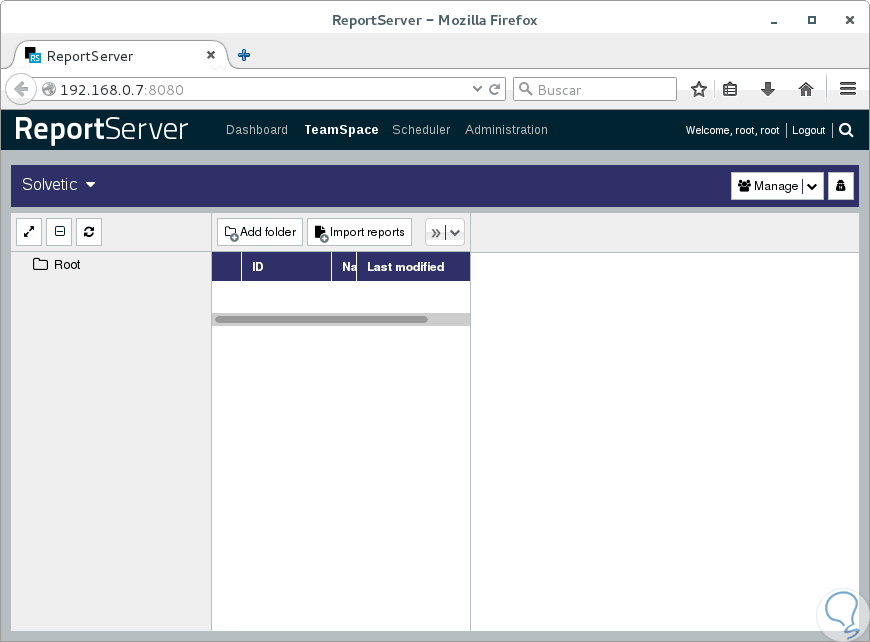The height and width of the screenshot is (642, 870).
Task: Click the collapse all tree icon
Action: coord(59,231)
